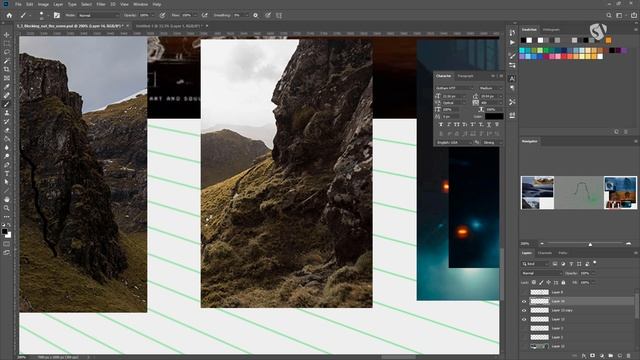Open the File menu

coord(18,4)
